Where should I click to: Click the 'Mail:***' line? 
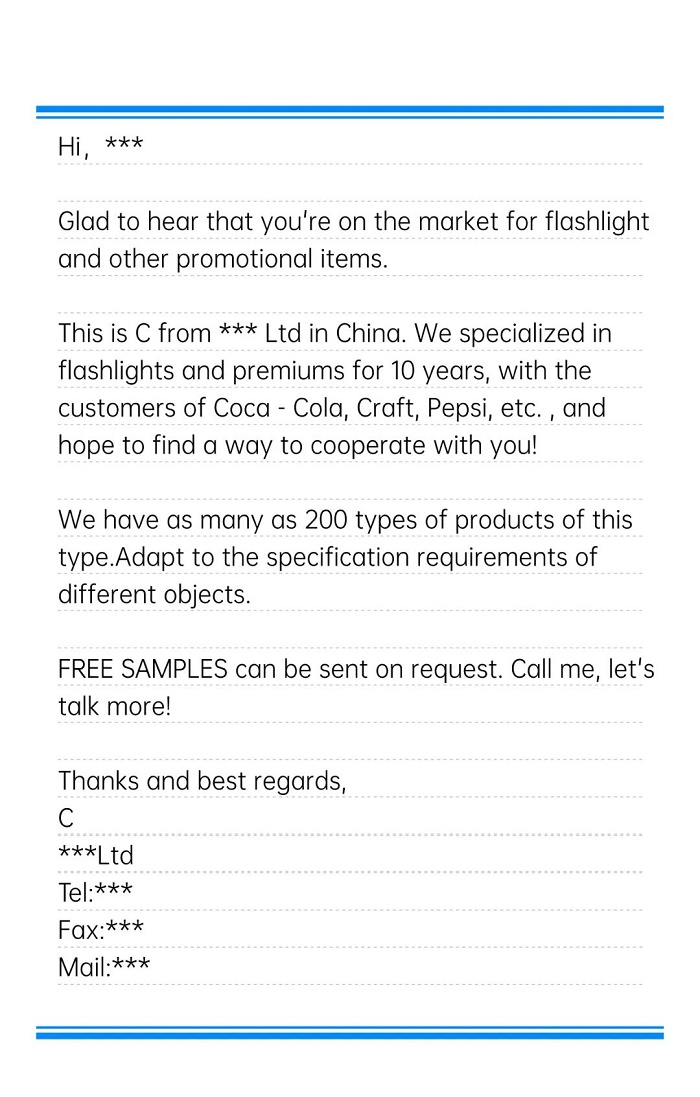pos(104,967)
